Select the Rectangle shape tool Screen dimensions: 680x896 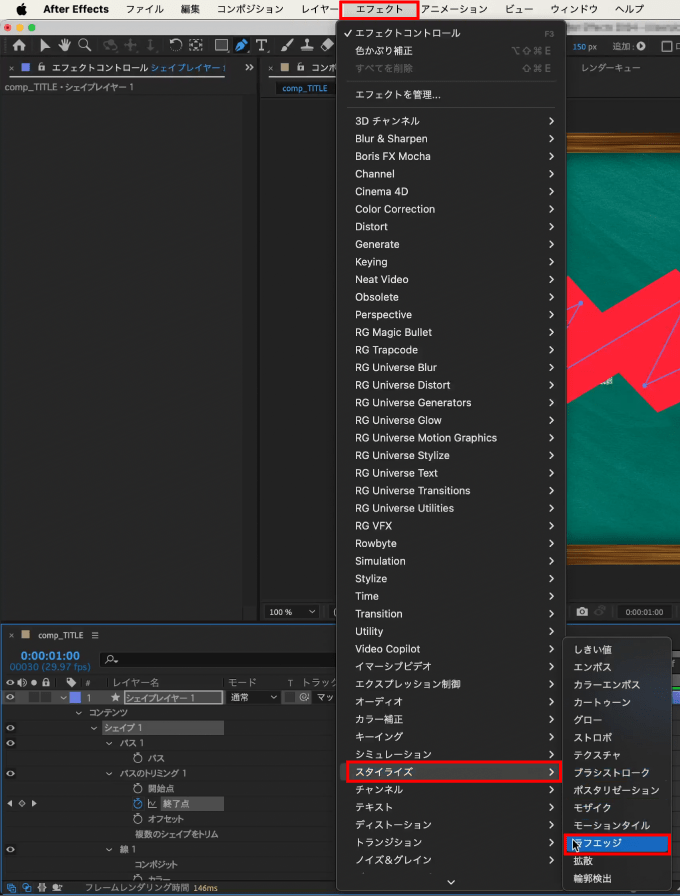221,46
